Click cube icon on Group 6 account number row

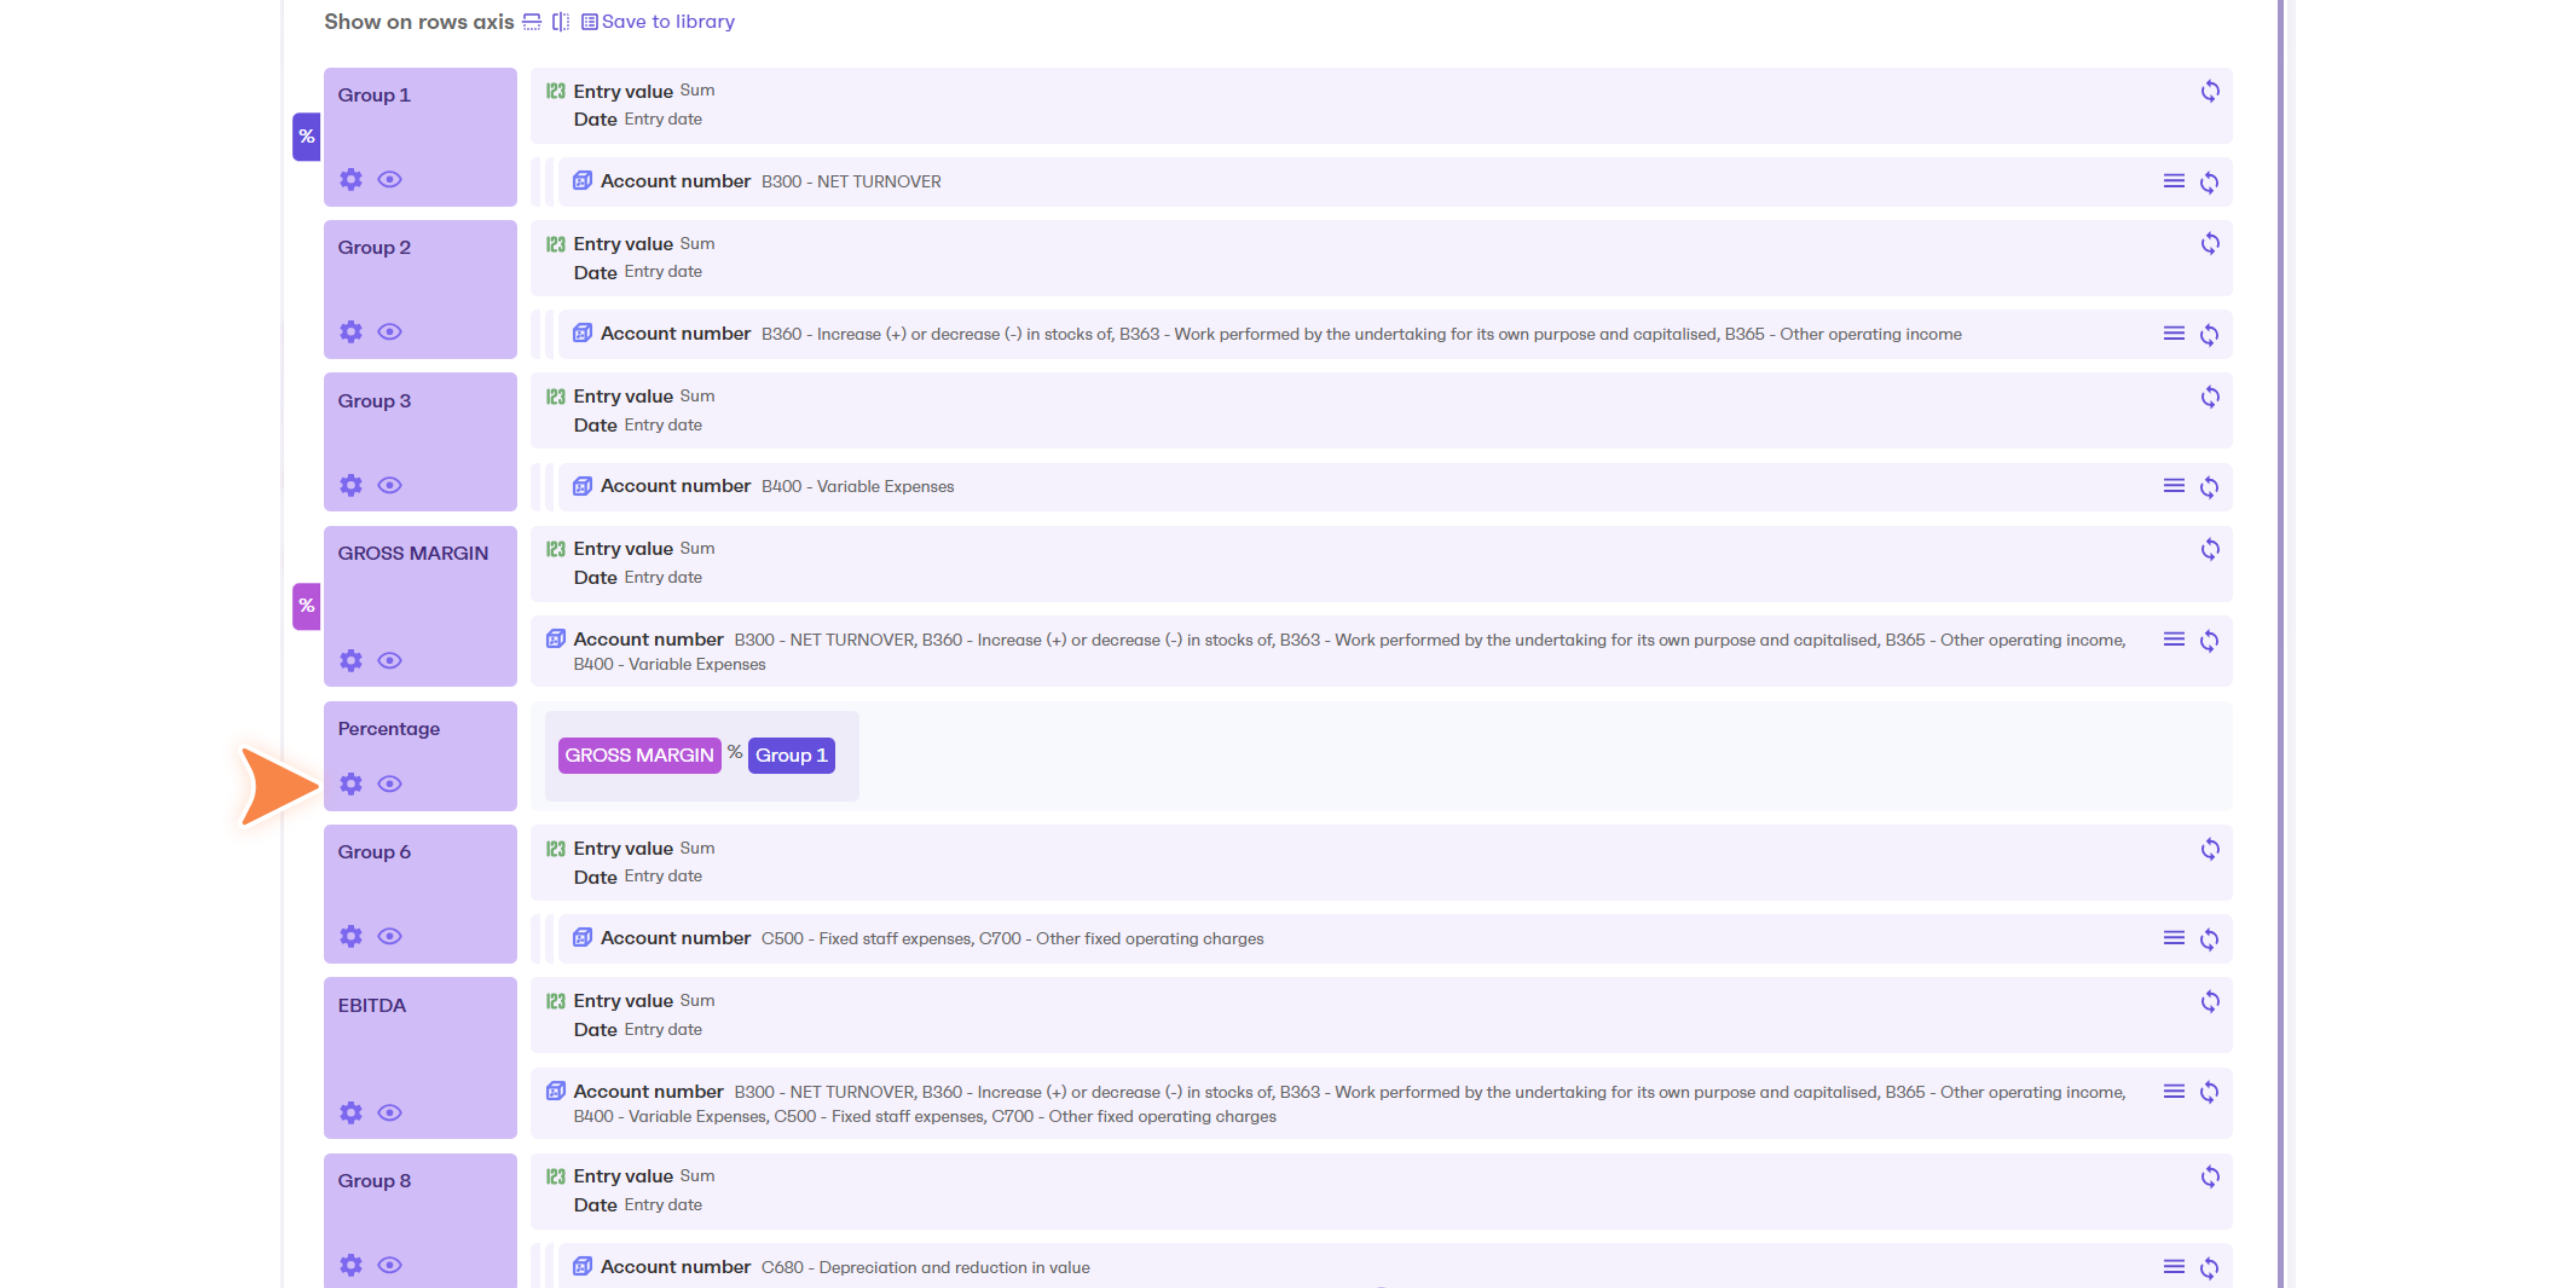582,938
